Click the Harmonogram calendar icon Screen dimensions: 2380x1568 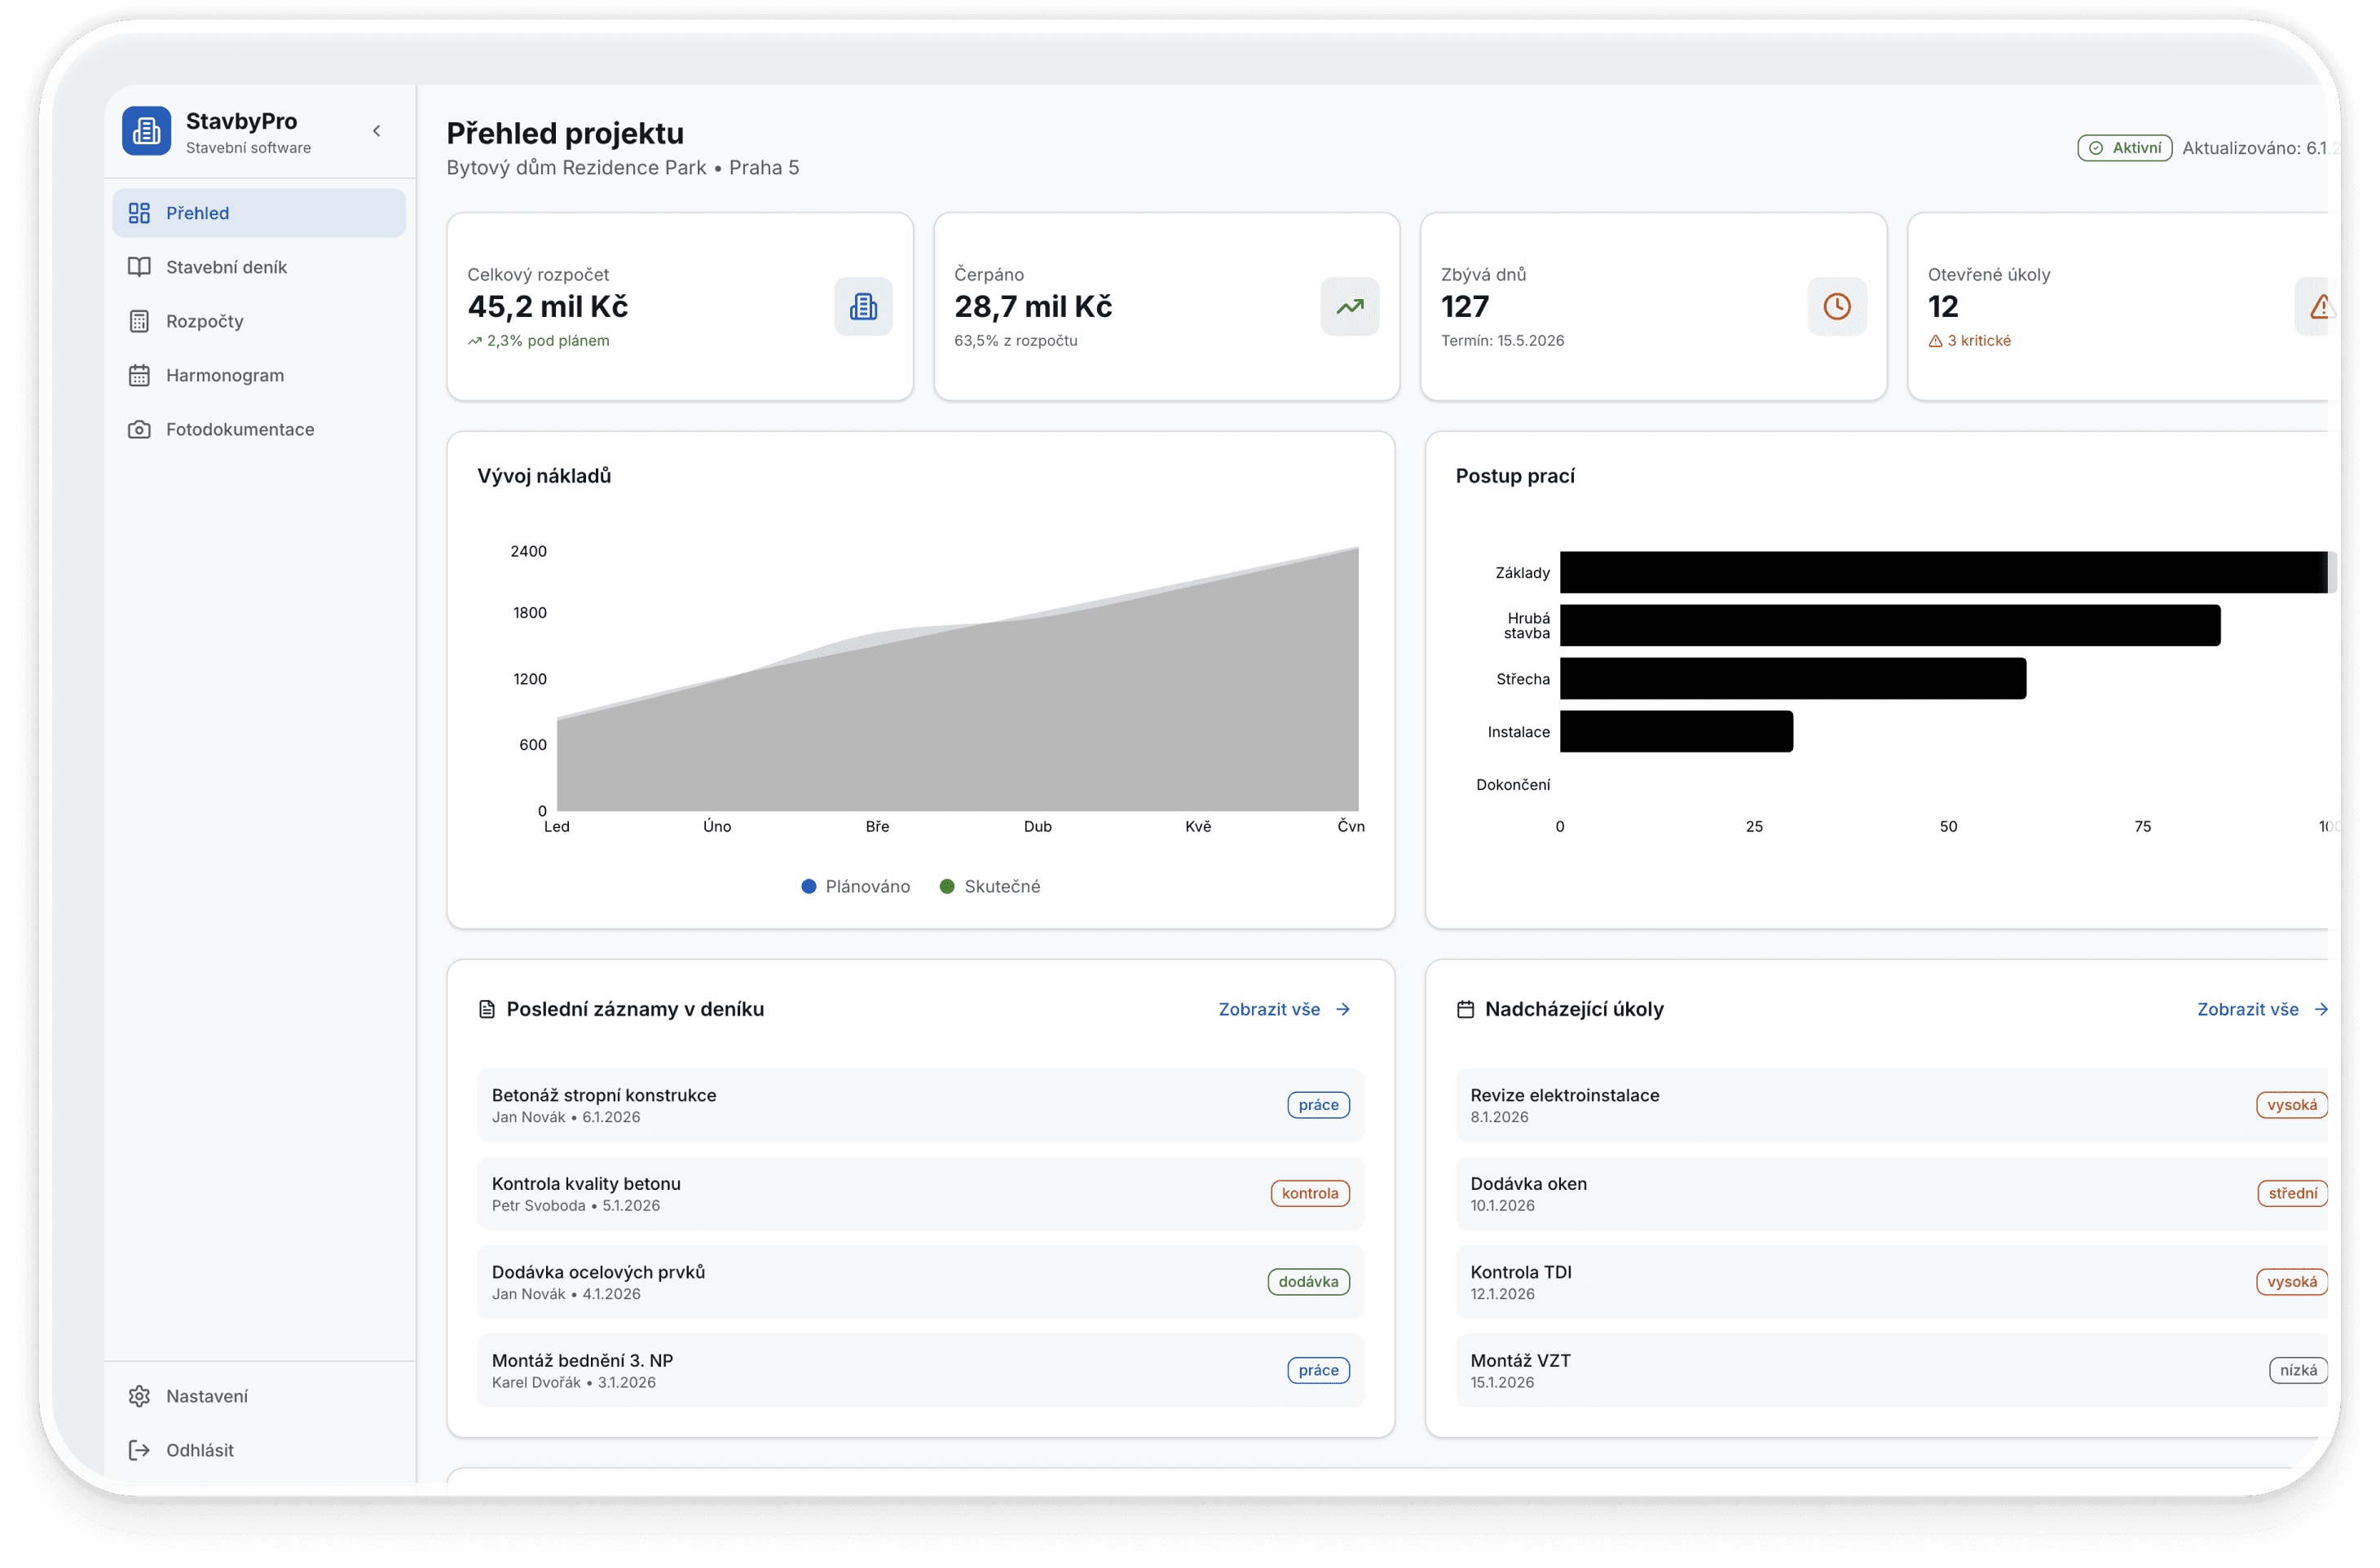point(139,375)
